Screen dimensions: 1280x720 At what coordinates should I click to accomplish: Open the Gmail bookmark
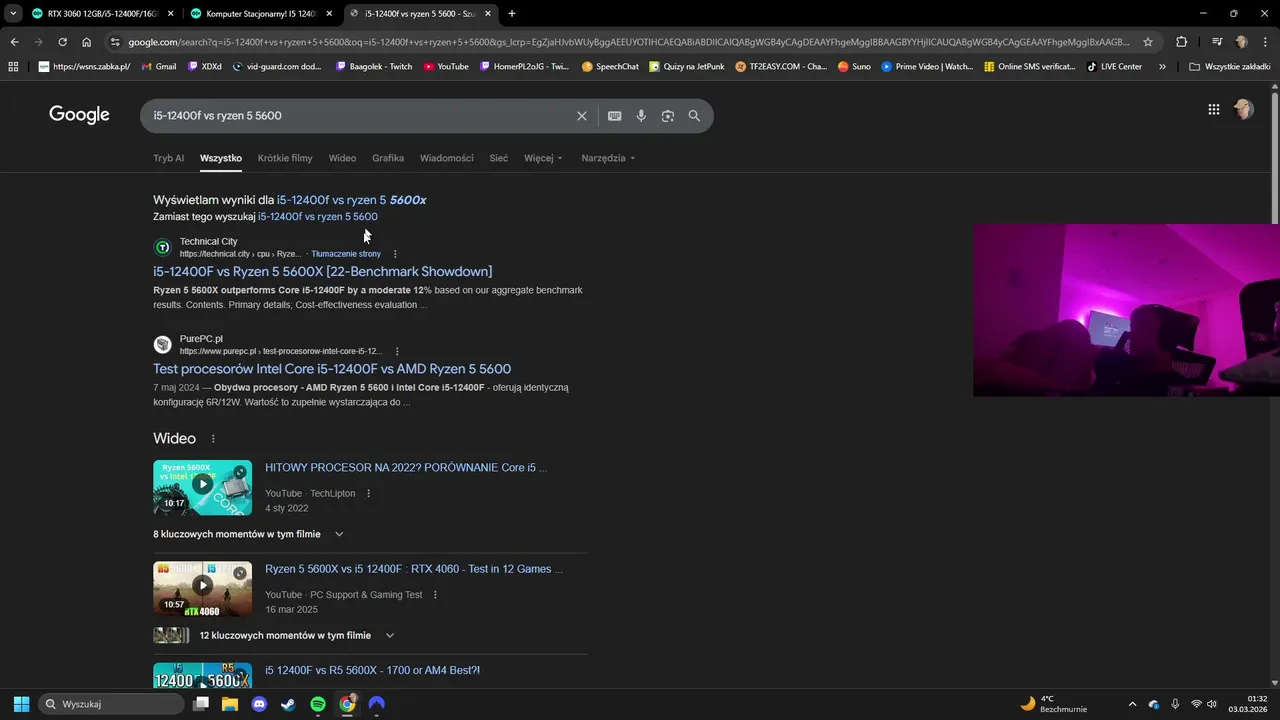pyautogui.click(x=159, y=66)
